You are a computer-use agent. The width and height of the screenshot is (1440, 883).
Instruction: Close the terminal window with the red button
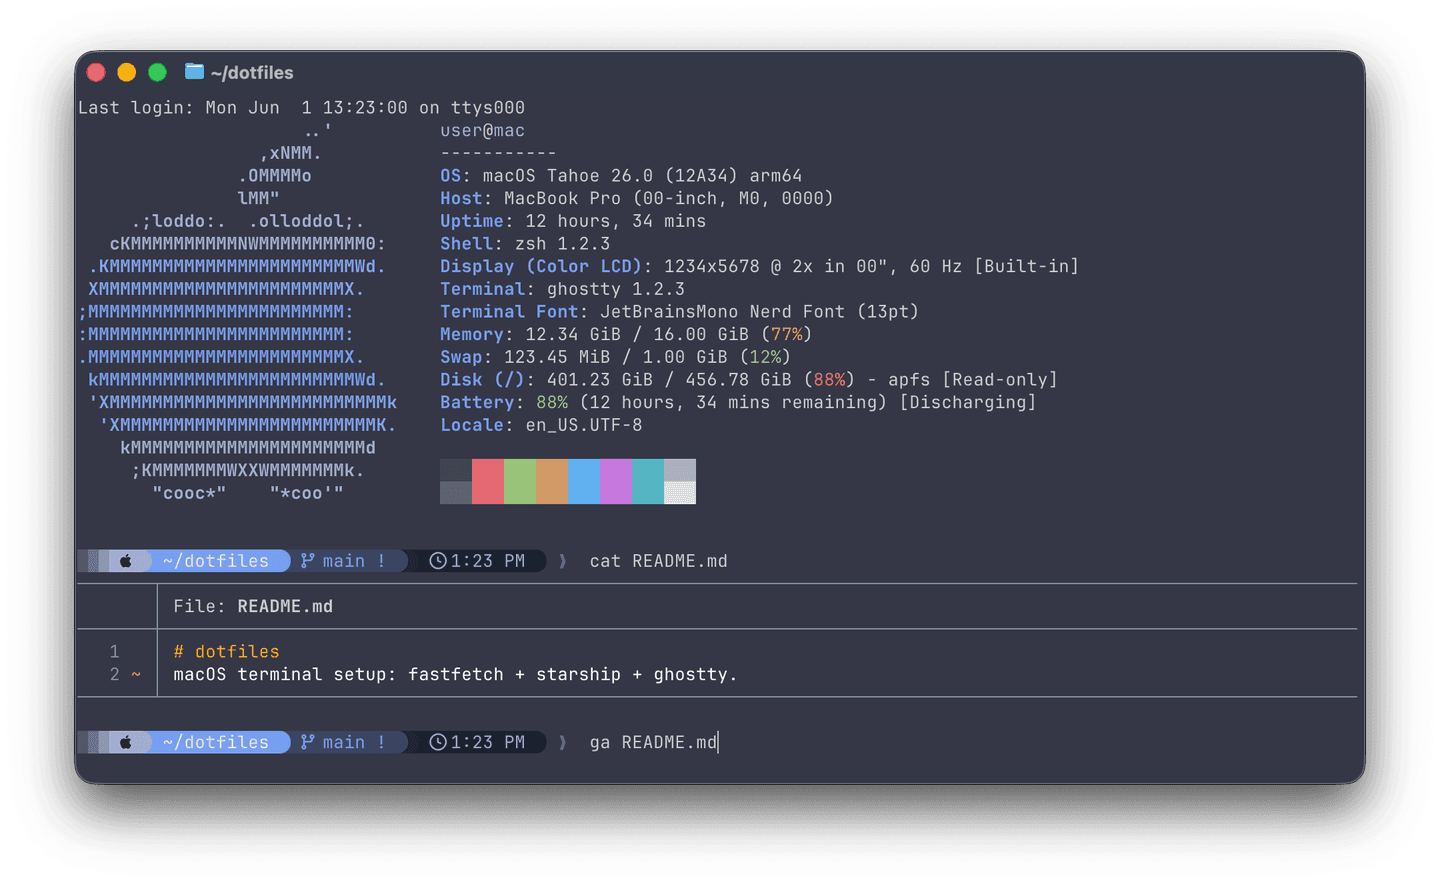(x=96, y=72)
